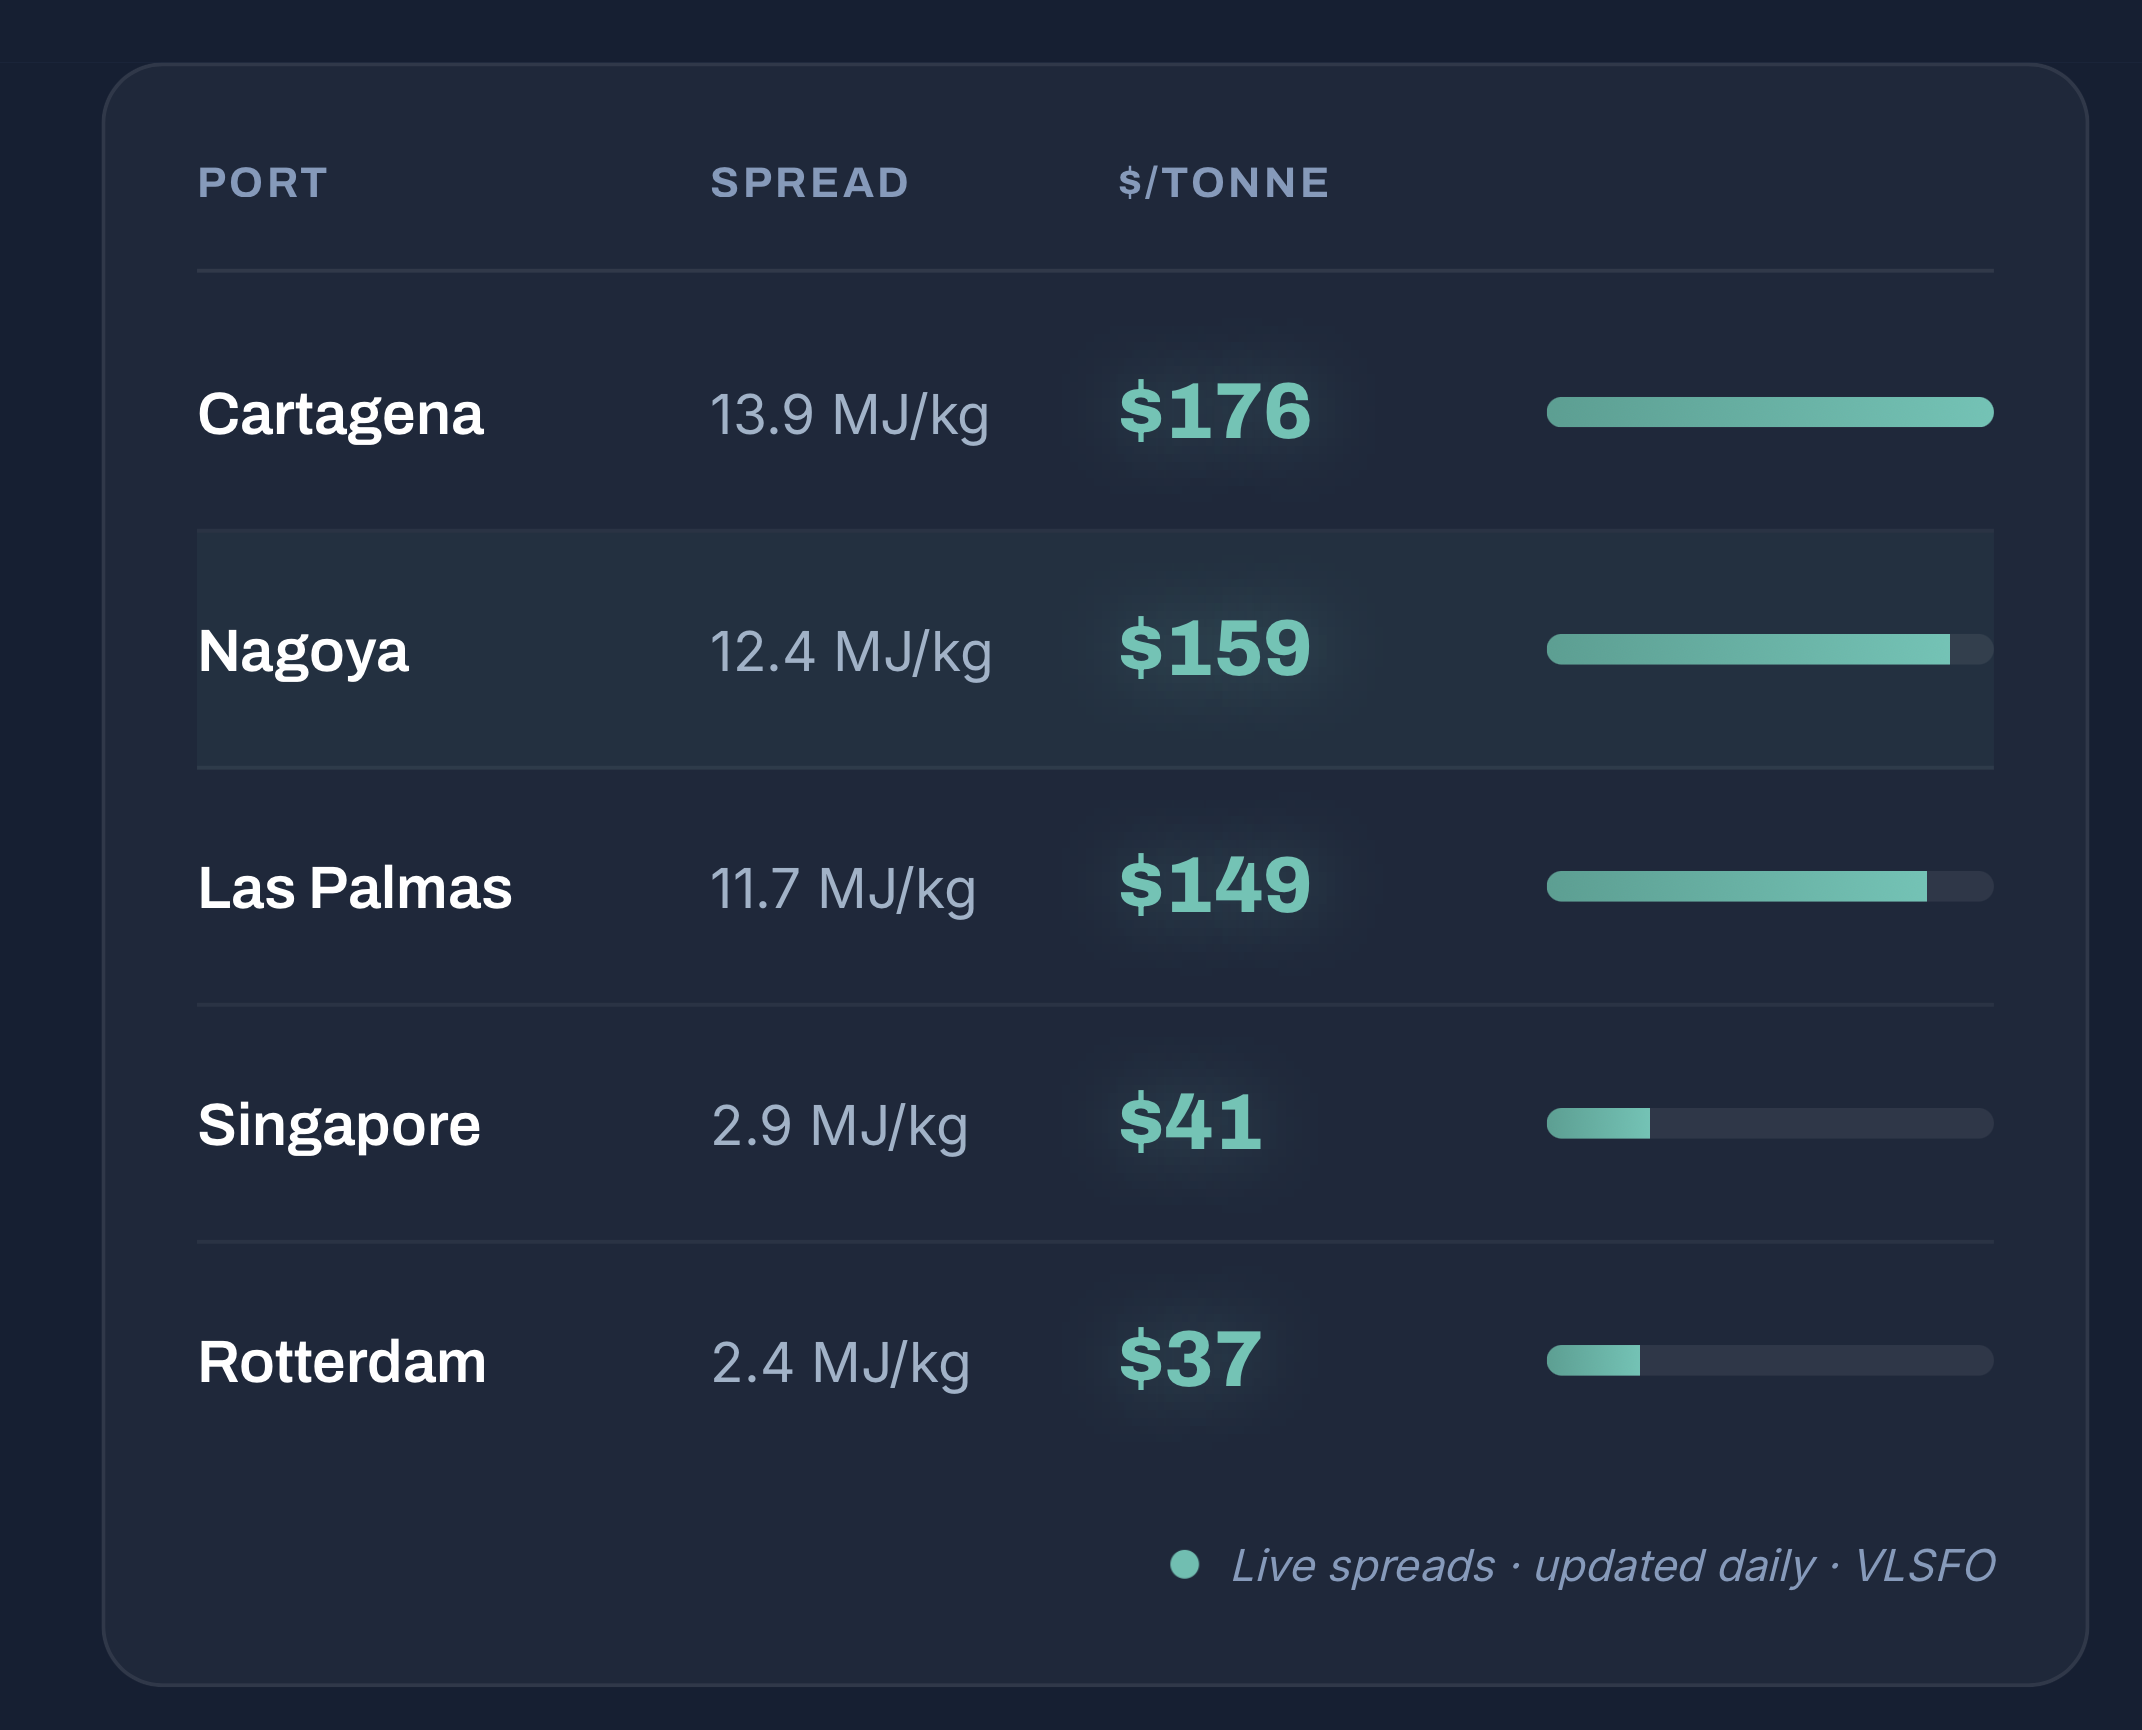Select the $149 Las Palmas price
Screen dimensions: 2142x1730
1215,885
